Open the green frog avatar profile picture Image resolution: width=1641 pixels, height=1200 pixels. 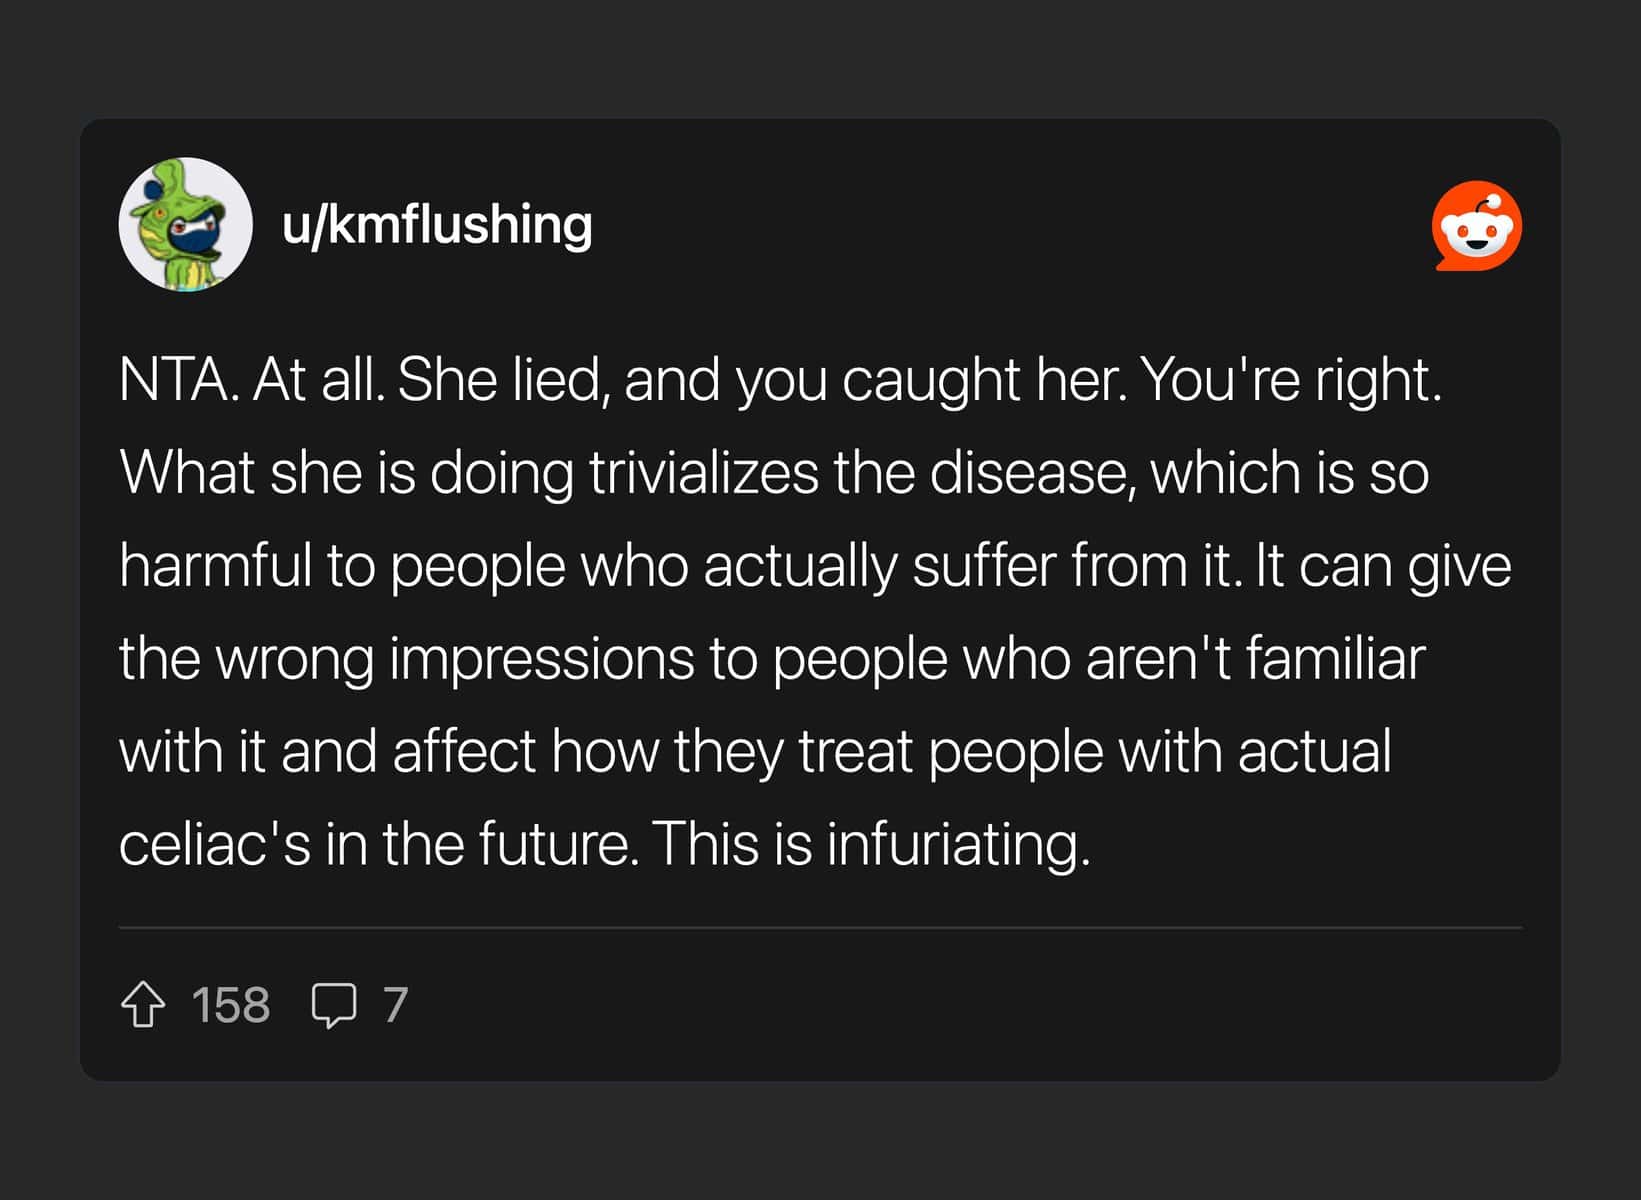pos(185,224)
